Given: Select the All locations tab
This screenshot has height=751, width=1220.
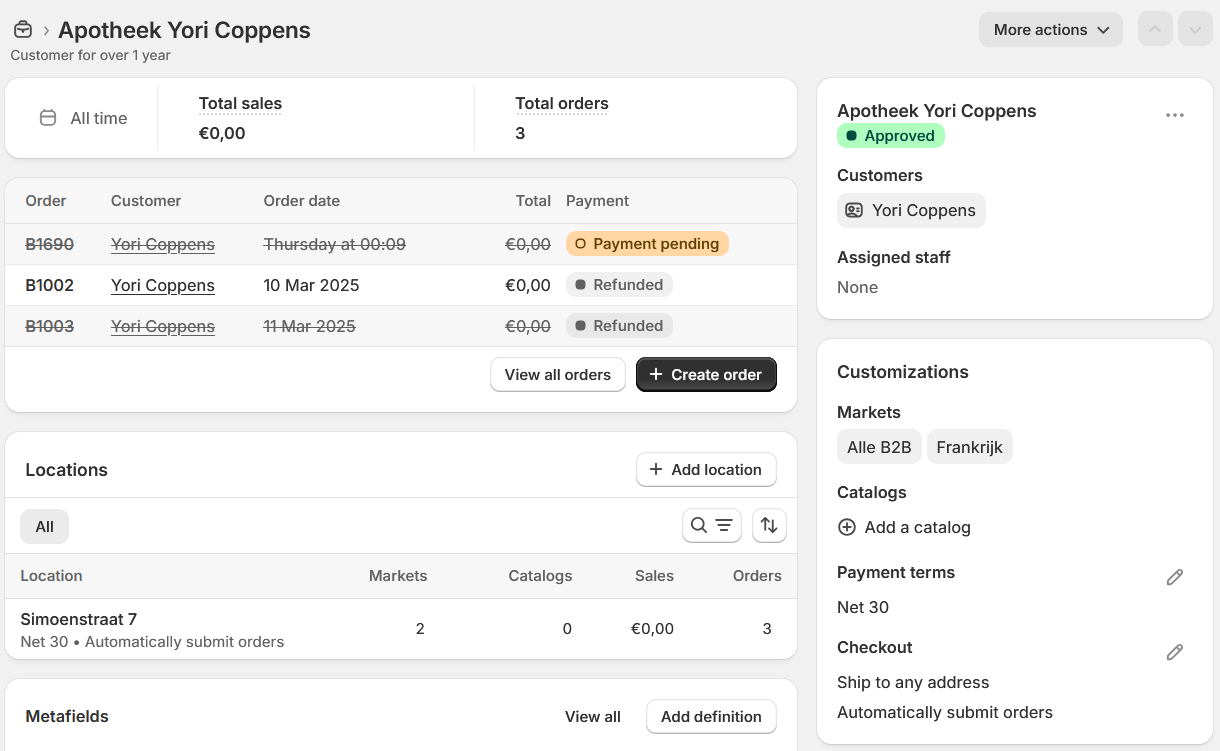Looking at the screenshot, I should coord(44,526).
